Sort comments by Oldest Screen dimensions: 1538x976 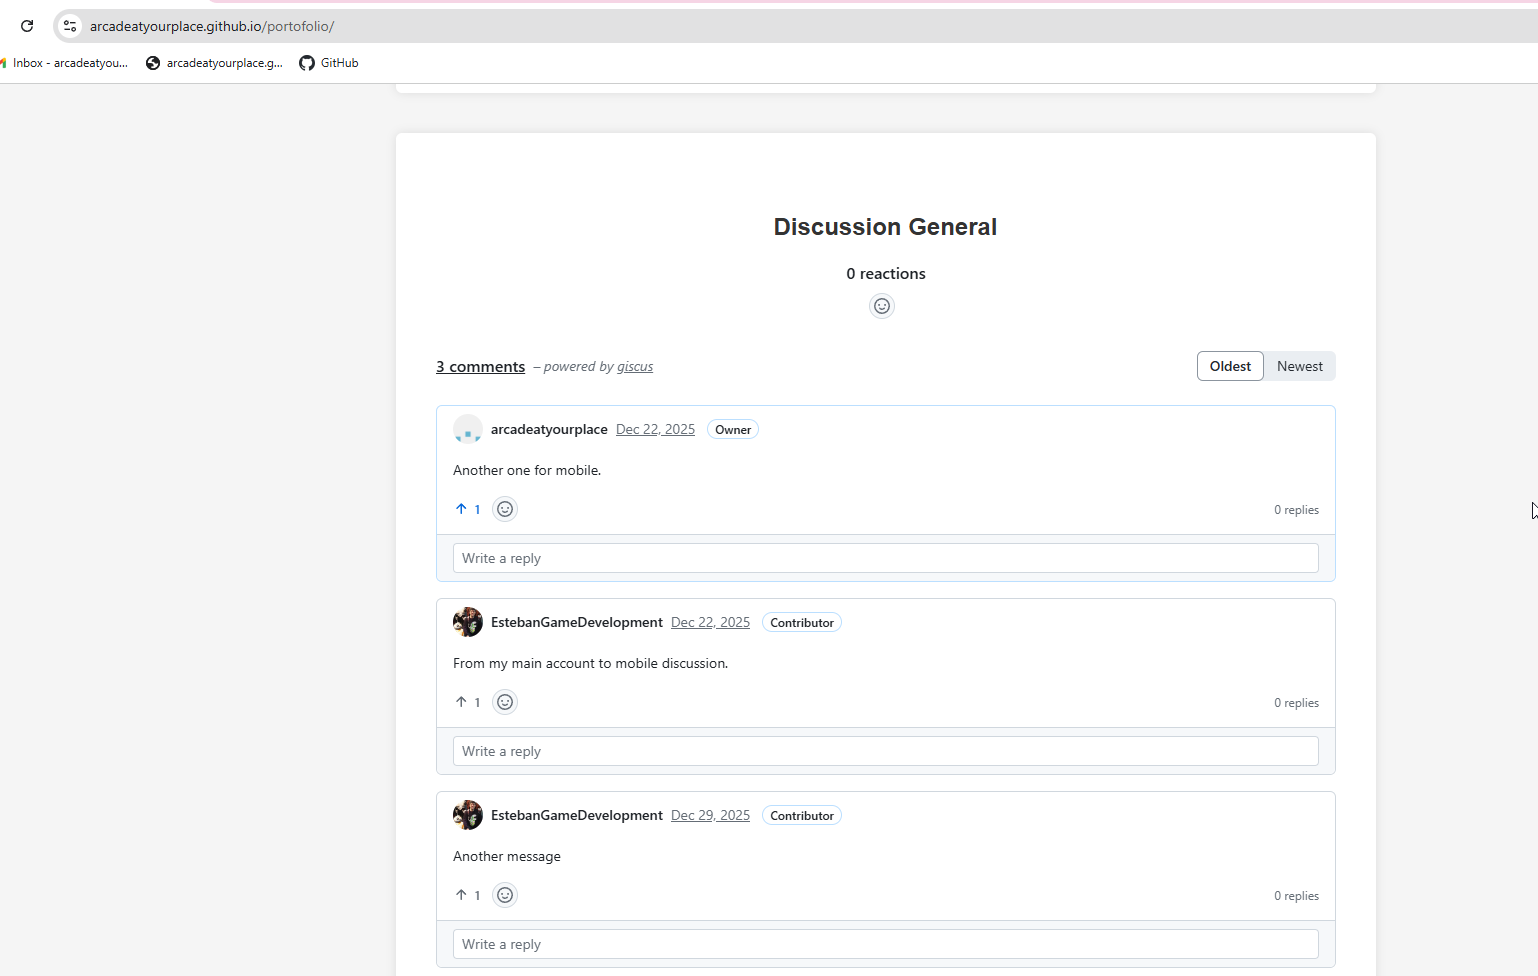[x=1230, y=366]
